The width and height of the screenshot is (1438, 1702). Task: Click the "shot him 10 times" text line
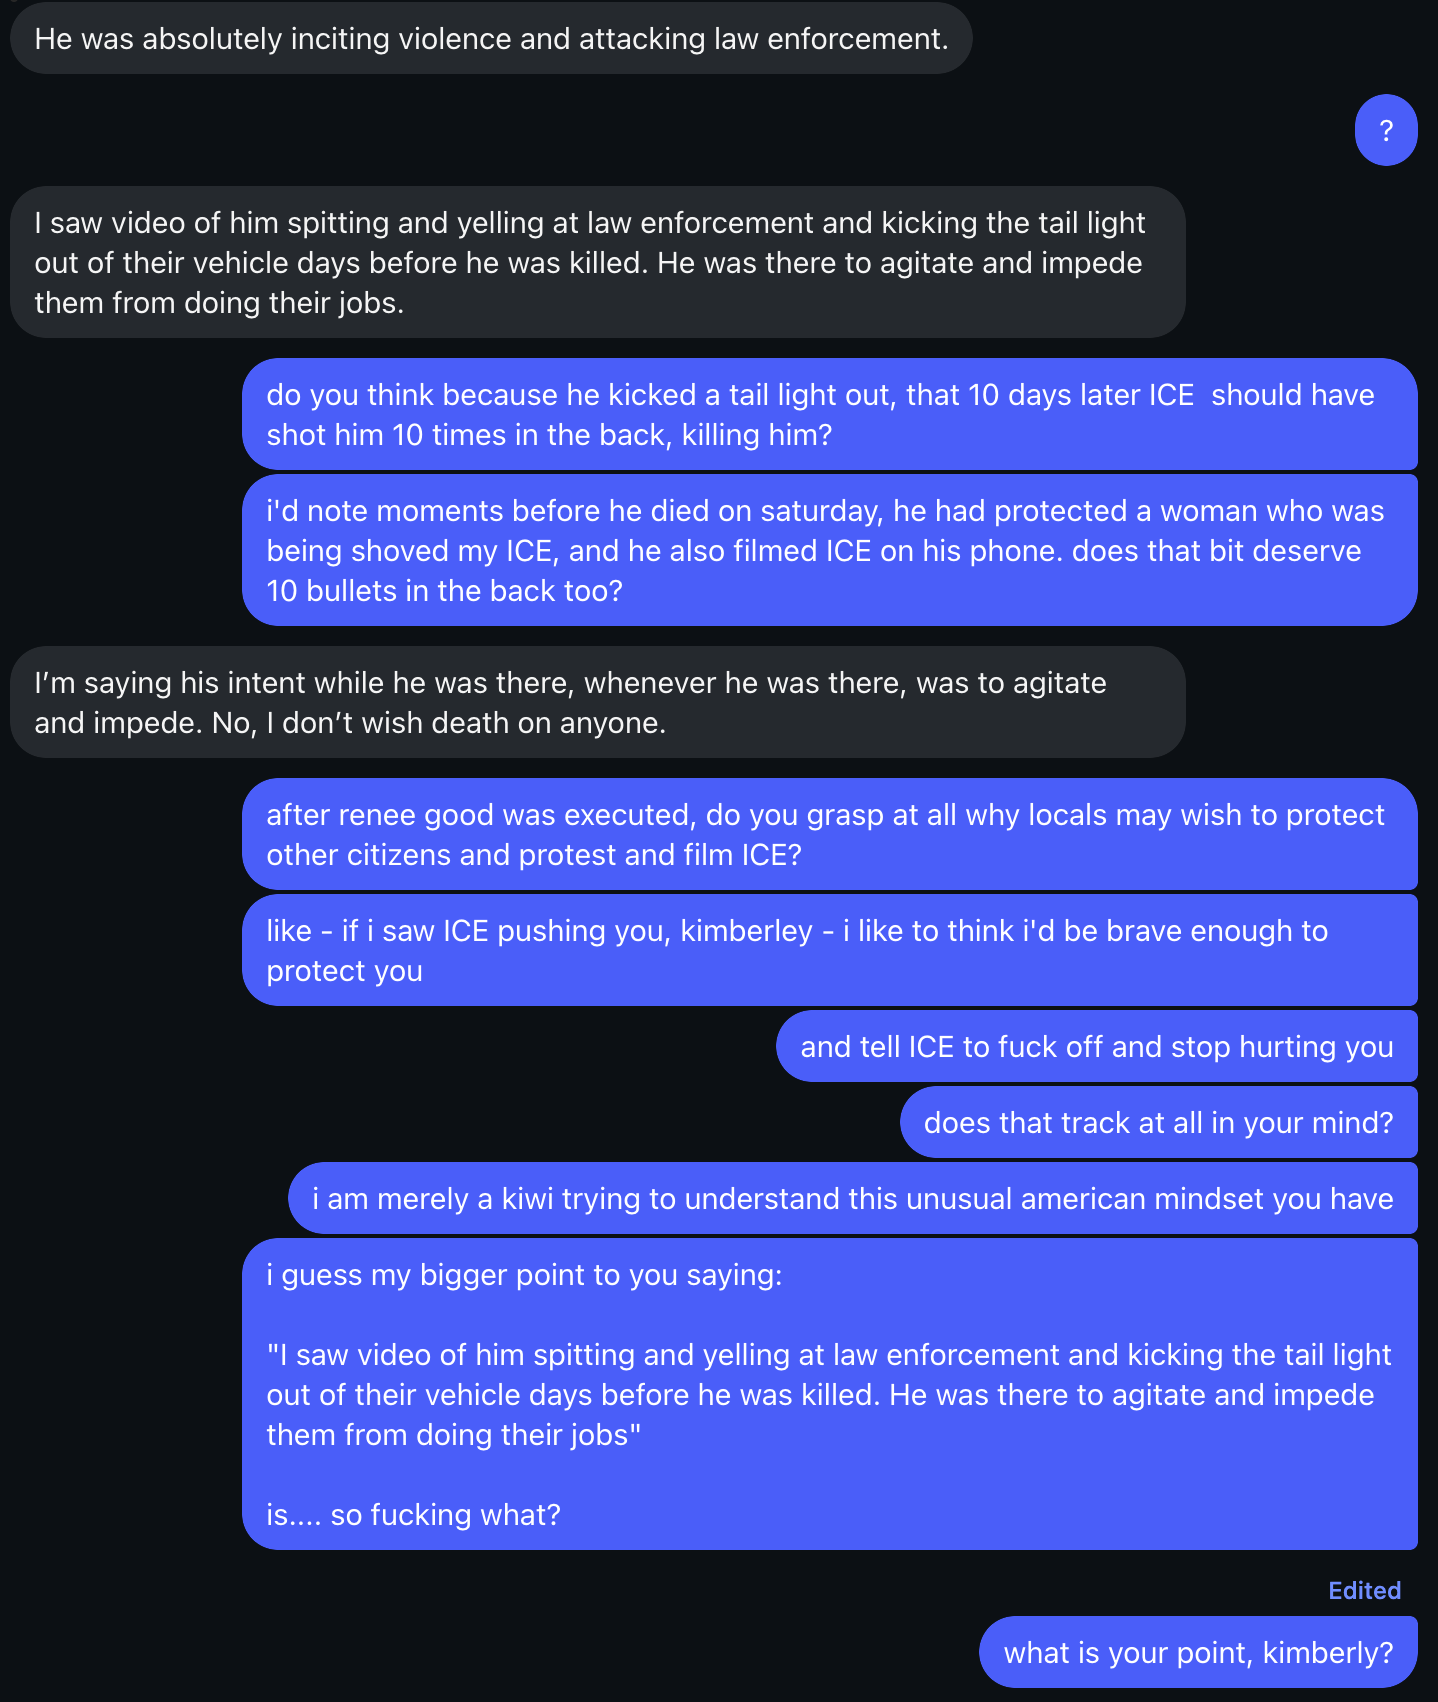(x=548, y=435)
